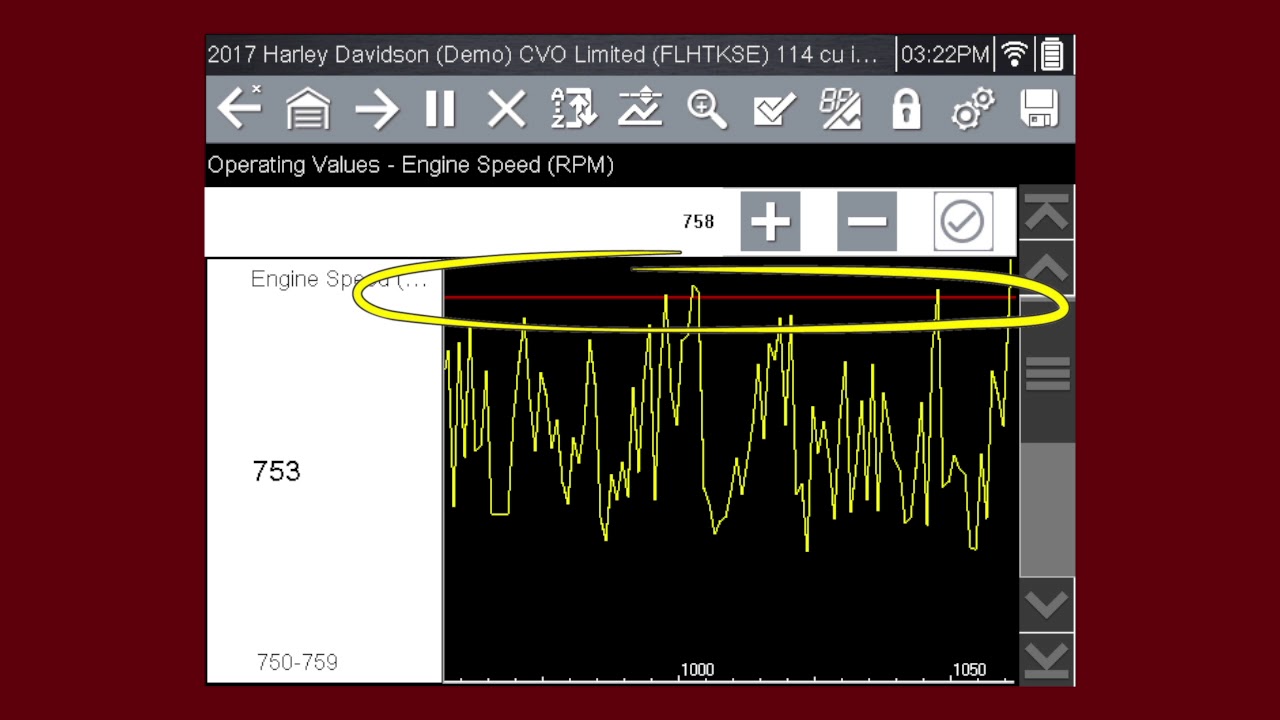The width and height of the screenshot is (1280, 720).
Task: Open the Home garage icon
Action: point(308,108)
